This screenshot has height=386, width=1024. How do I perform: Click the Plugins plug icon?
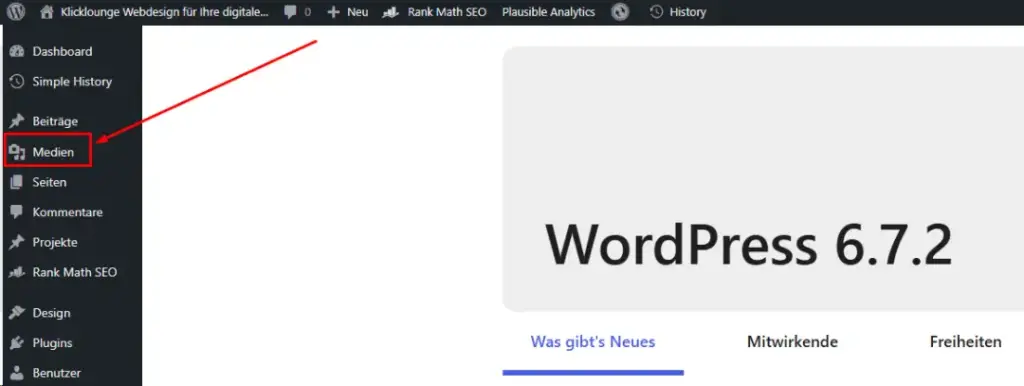pos(17,343)
